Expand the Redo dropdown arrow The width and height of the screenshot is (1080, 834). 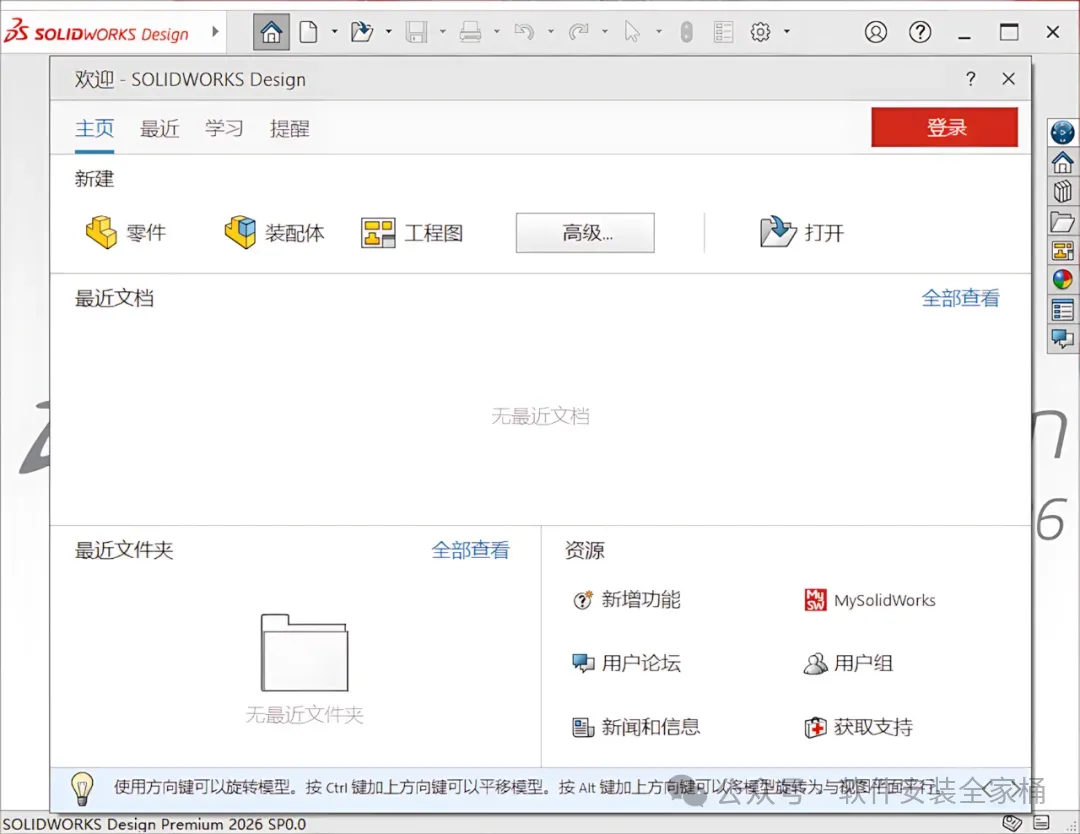(605, 32)
